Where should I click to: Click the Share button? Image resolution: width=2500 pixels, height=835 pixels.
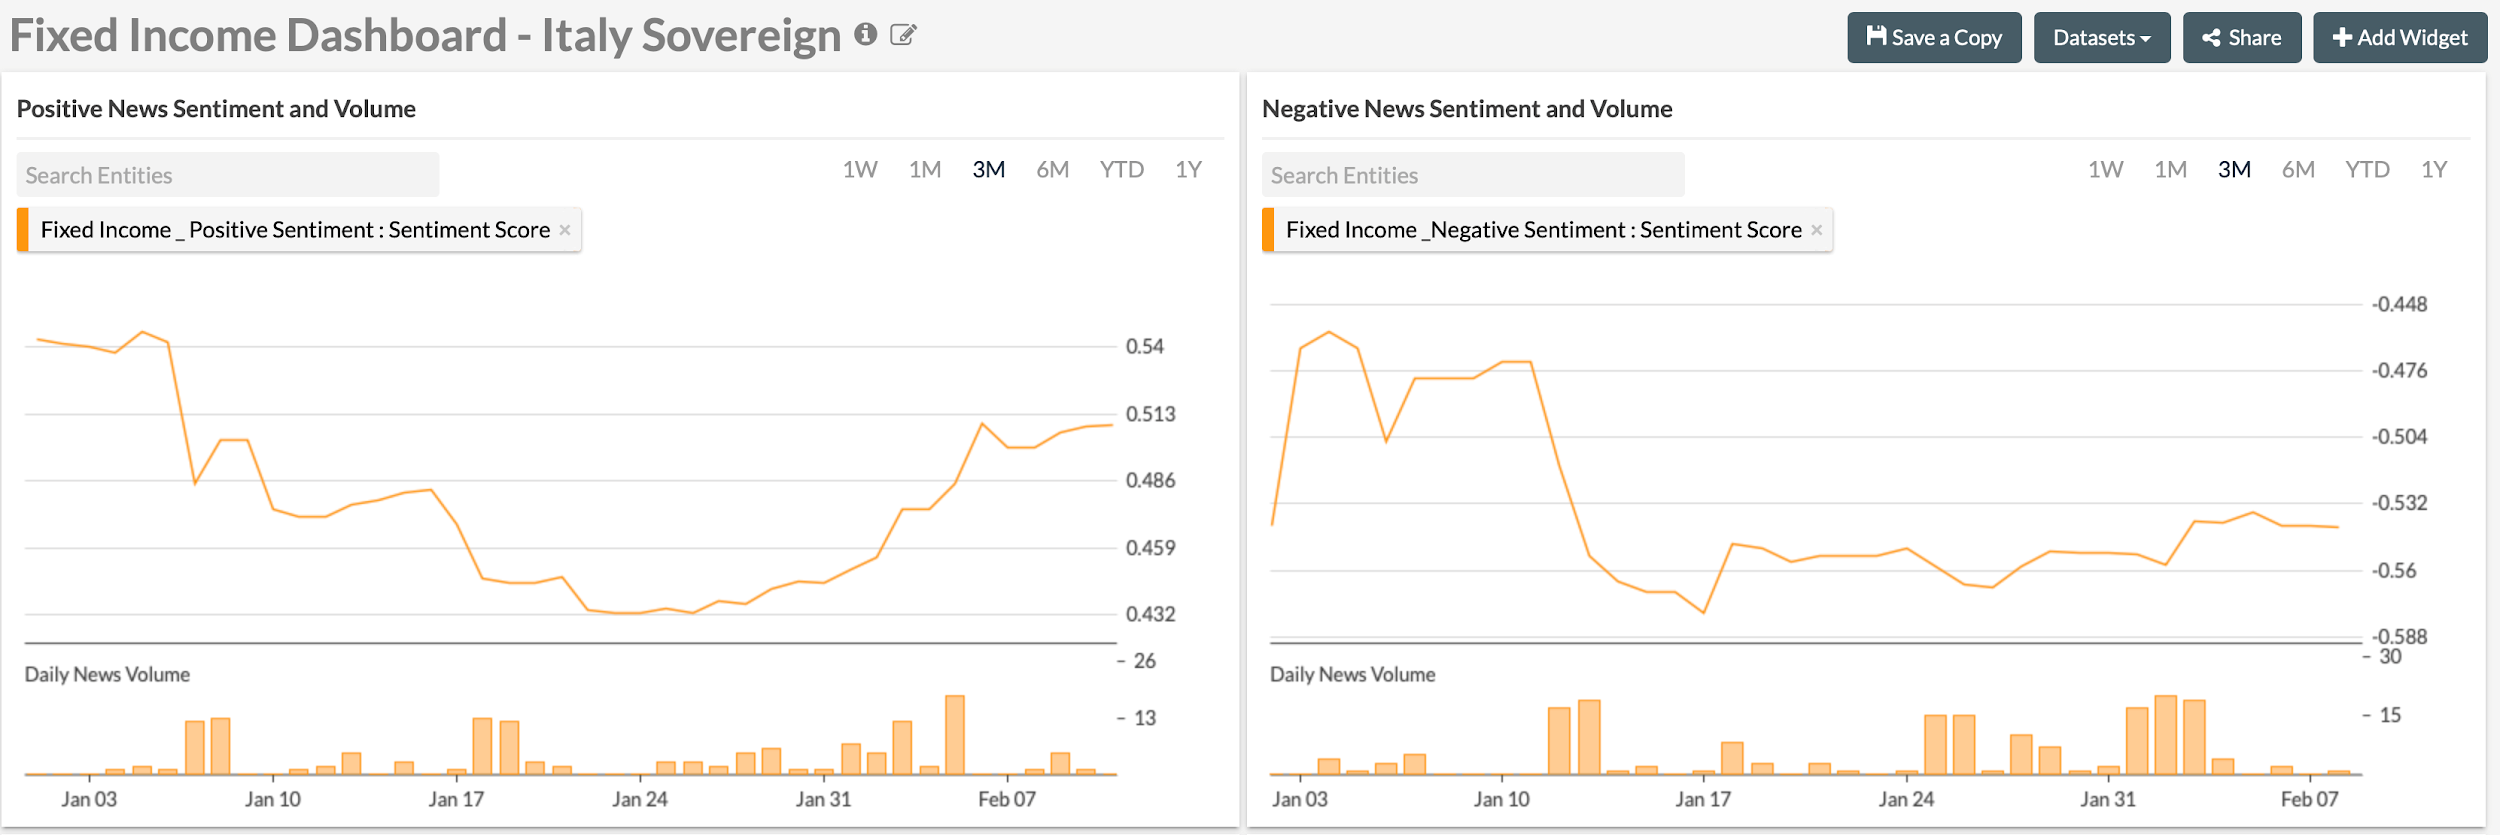tap(2241, 38)
